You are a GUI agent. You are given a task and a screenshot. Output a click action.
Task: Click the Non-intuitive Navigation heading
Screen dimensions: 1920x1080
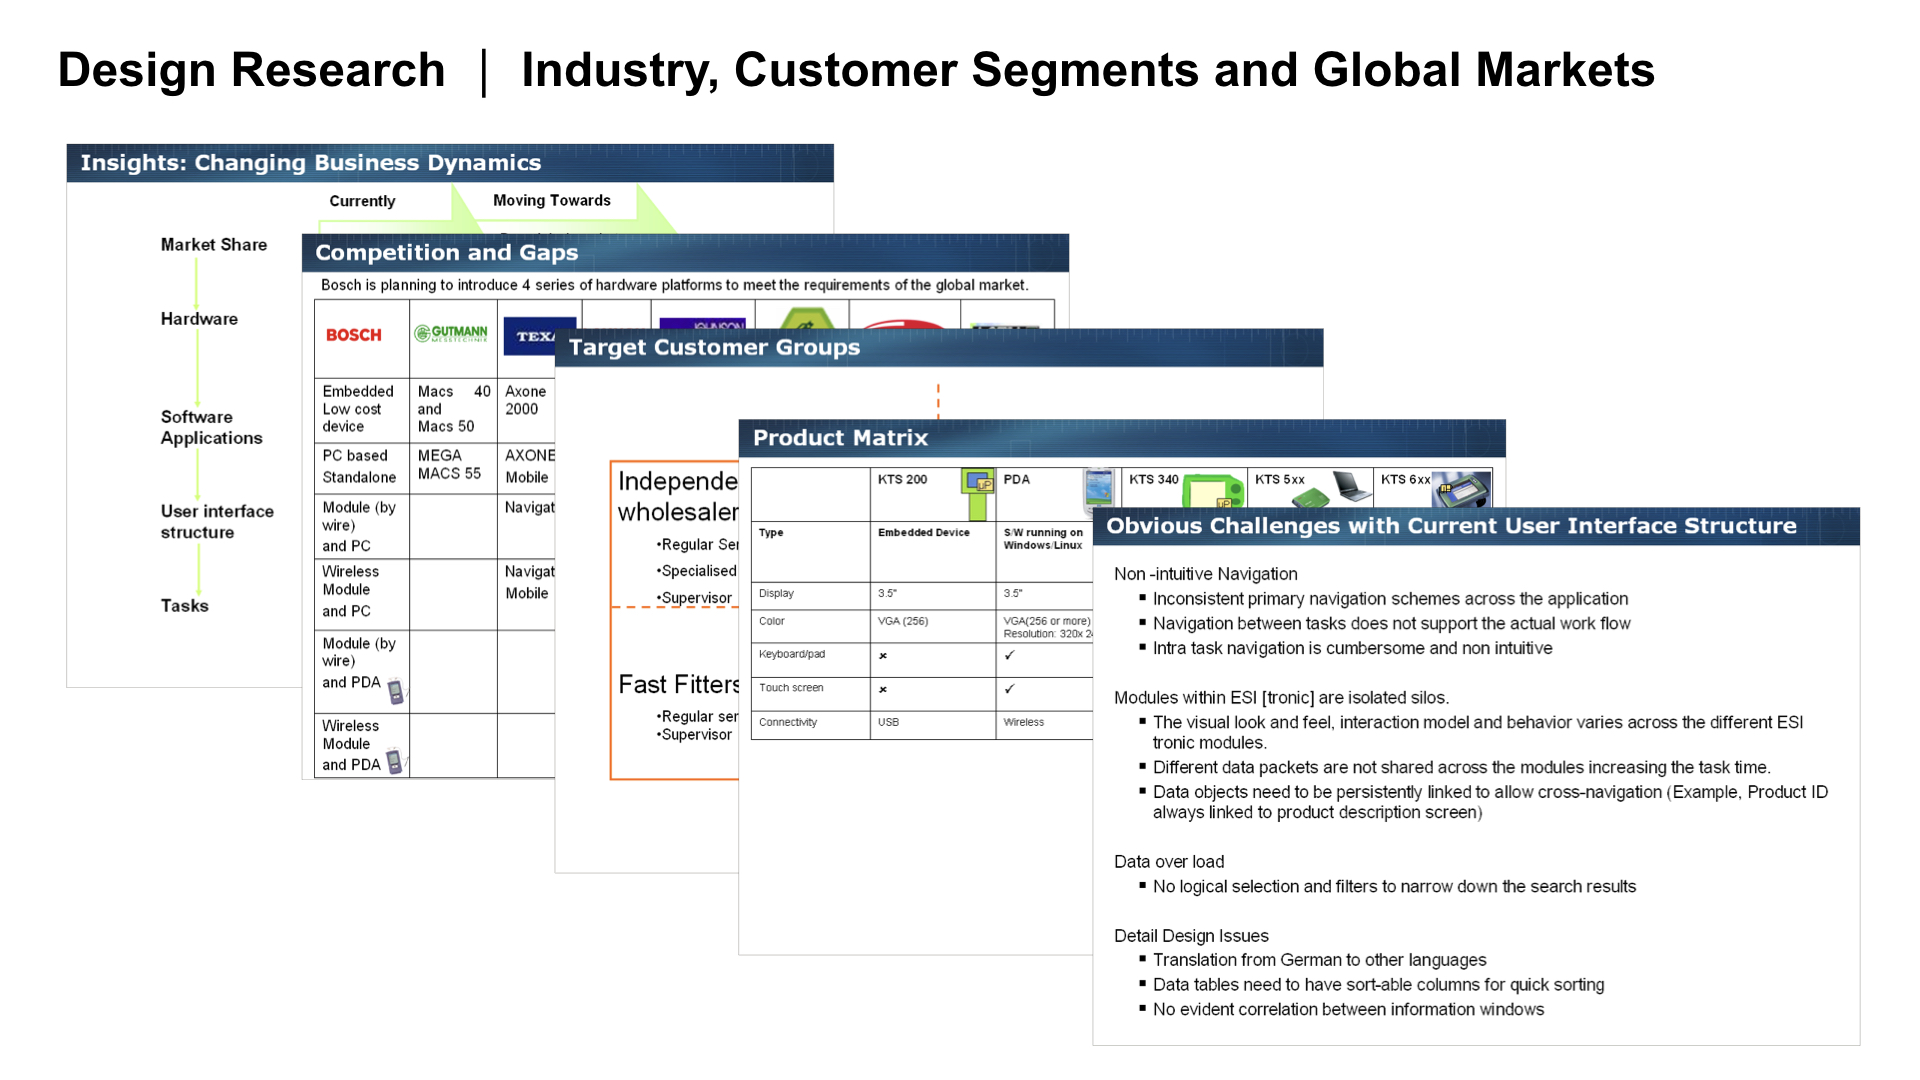tap(1205, 574)
